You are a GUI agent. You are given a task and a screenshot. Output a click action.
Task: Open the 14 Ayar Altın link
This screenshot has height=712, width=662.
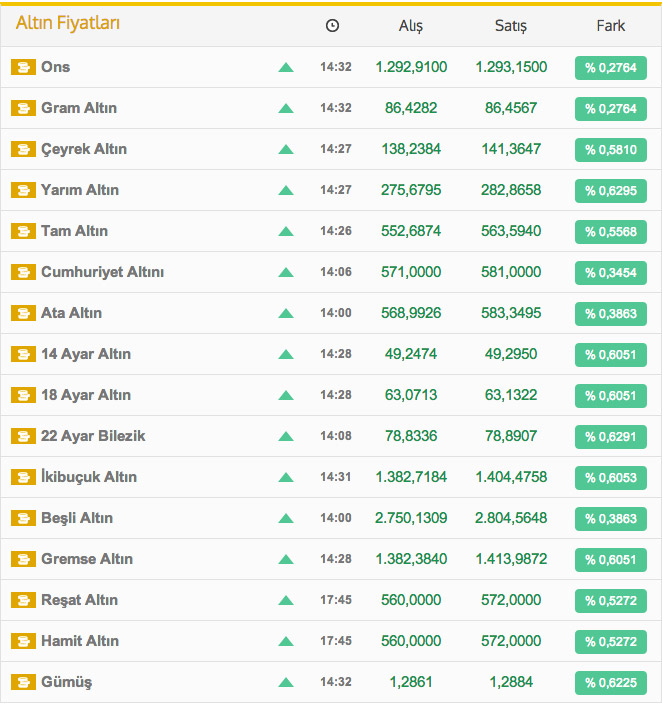86,354
